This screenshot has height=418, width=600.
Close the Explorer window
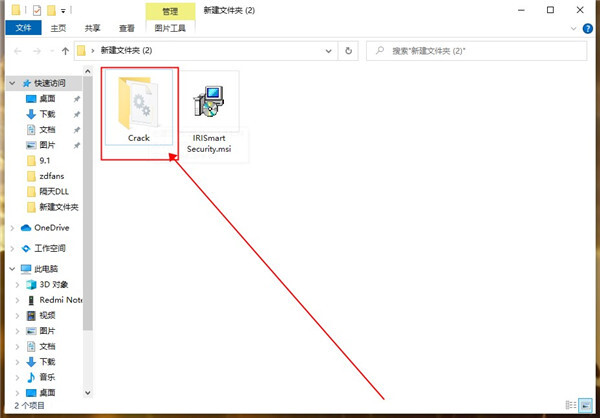580,10
